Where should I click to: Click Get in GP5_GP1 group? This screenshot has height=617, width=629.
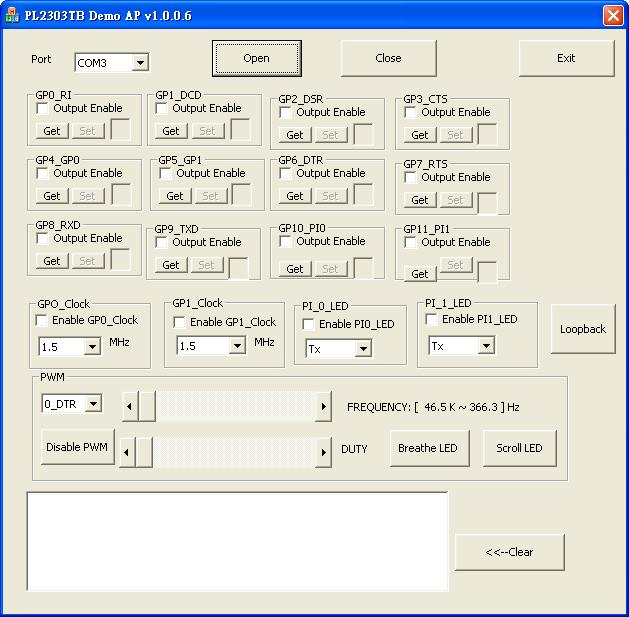click(x=175, y=196)
